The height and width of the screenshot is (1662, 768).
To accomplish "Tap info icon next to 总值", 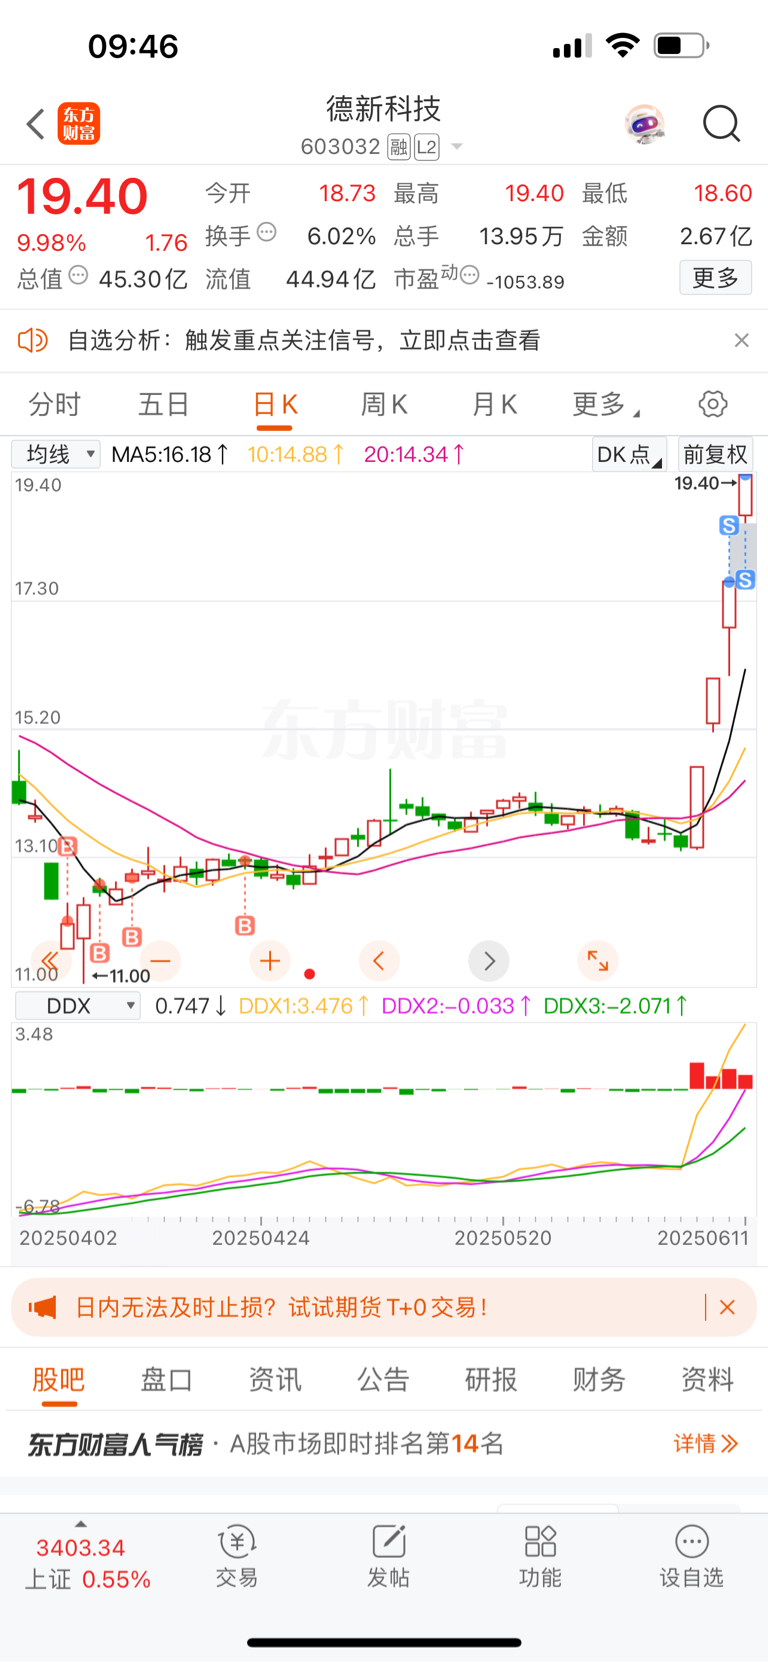I will coord(78,275).
